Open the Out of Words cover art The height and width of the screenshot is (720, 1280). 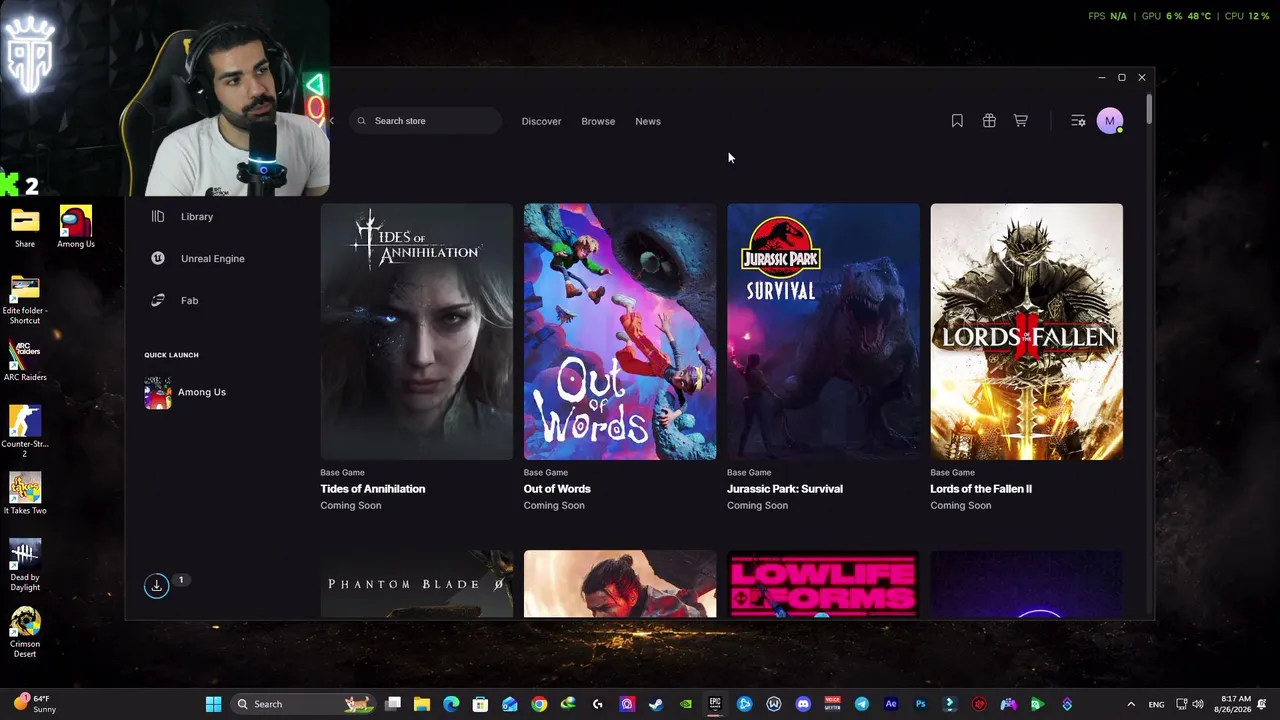pos(620,332)
